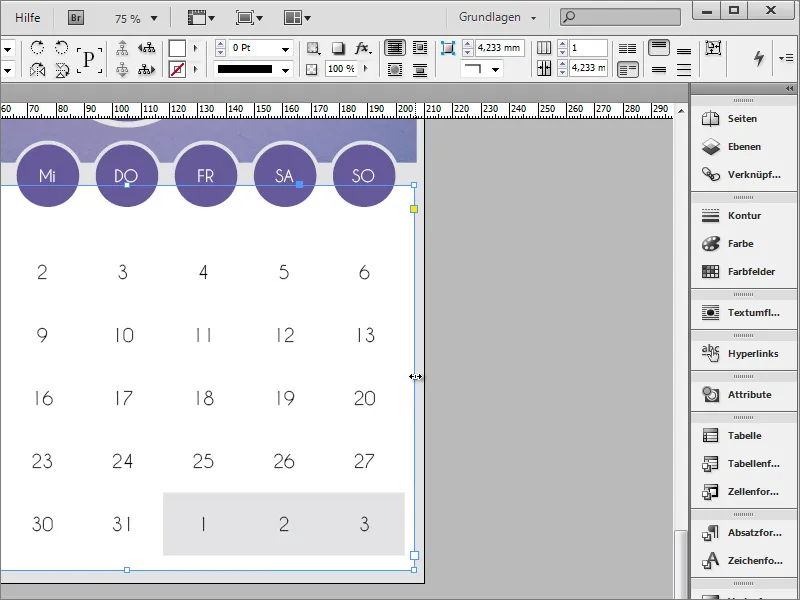Open the 75 % zoom dropdown

click(x=154, y=19)
